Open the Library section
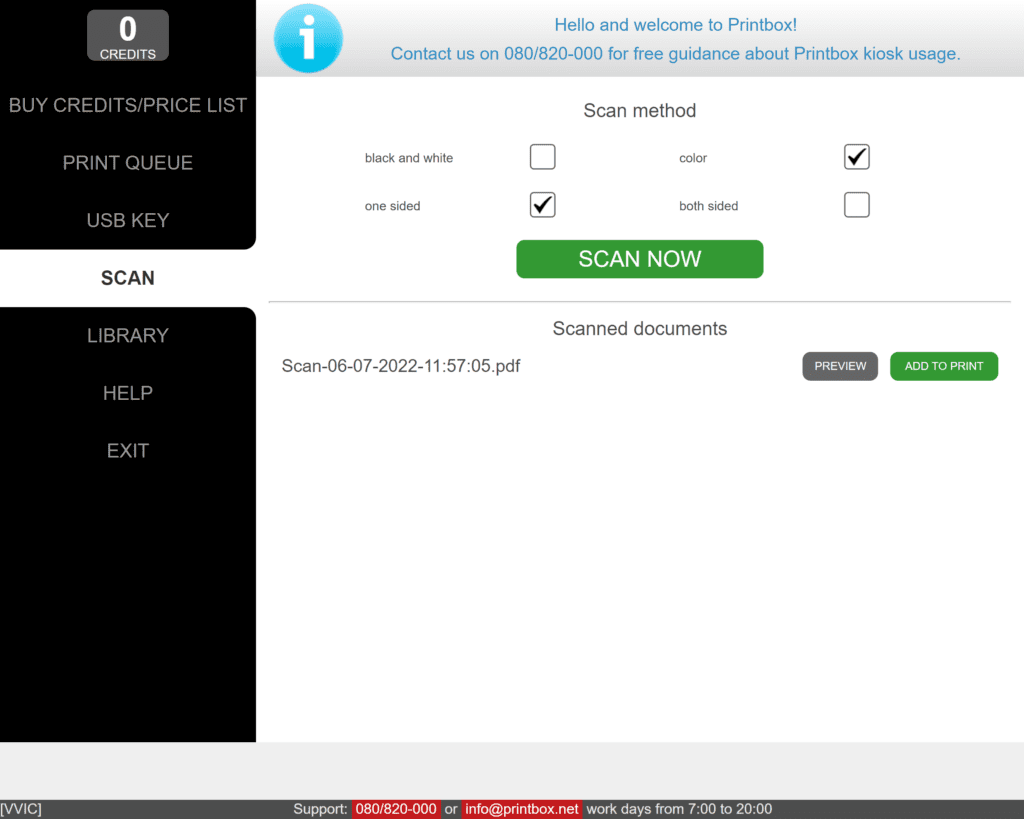This screenshot has width=1024, height=819. click(128, 336)
